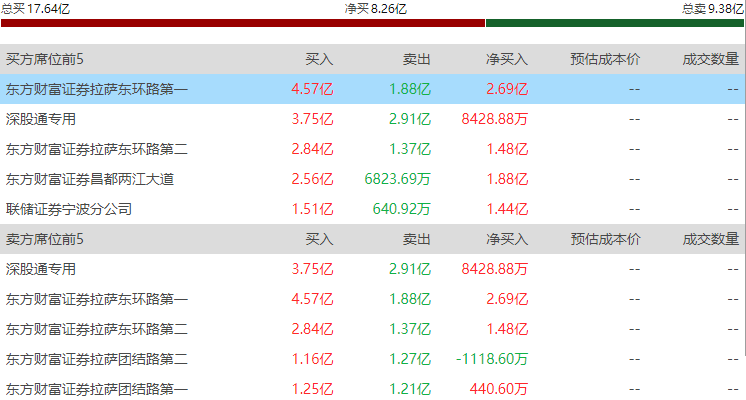Select the 东方财富证券拉萨团结路第二 seat name
Screen dimensions: 746x400
pos(97,359)
